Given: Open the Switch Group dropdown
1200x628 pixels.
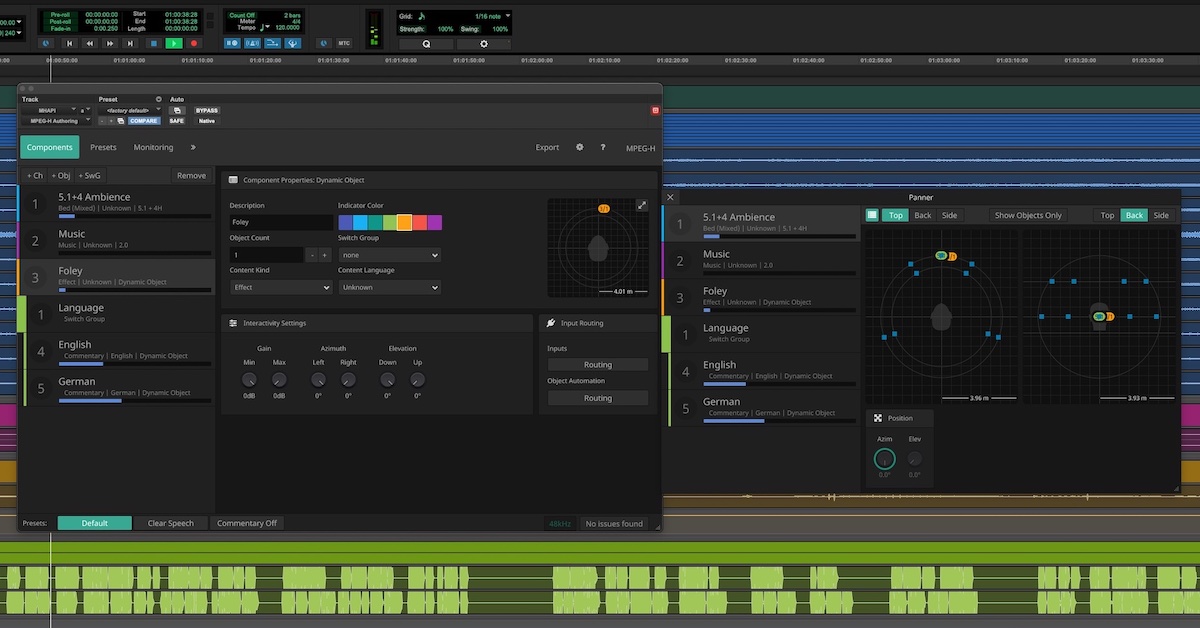Looking at the screenshot, I should point(389,255).
